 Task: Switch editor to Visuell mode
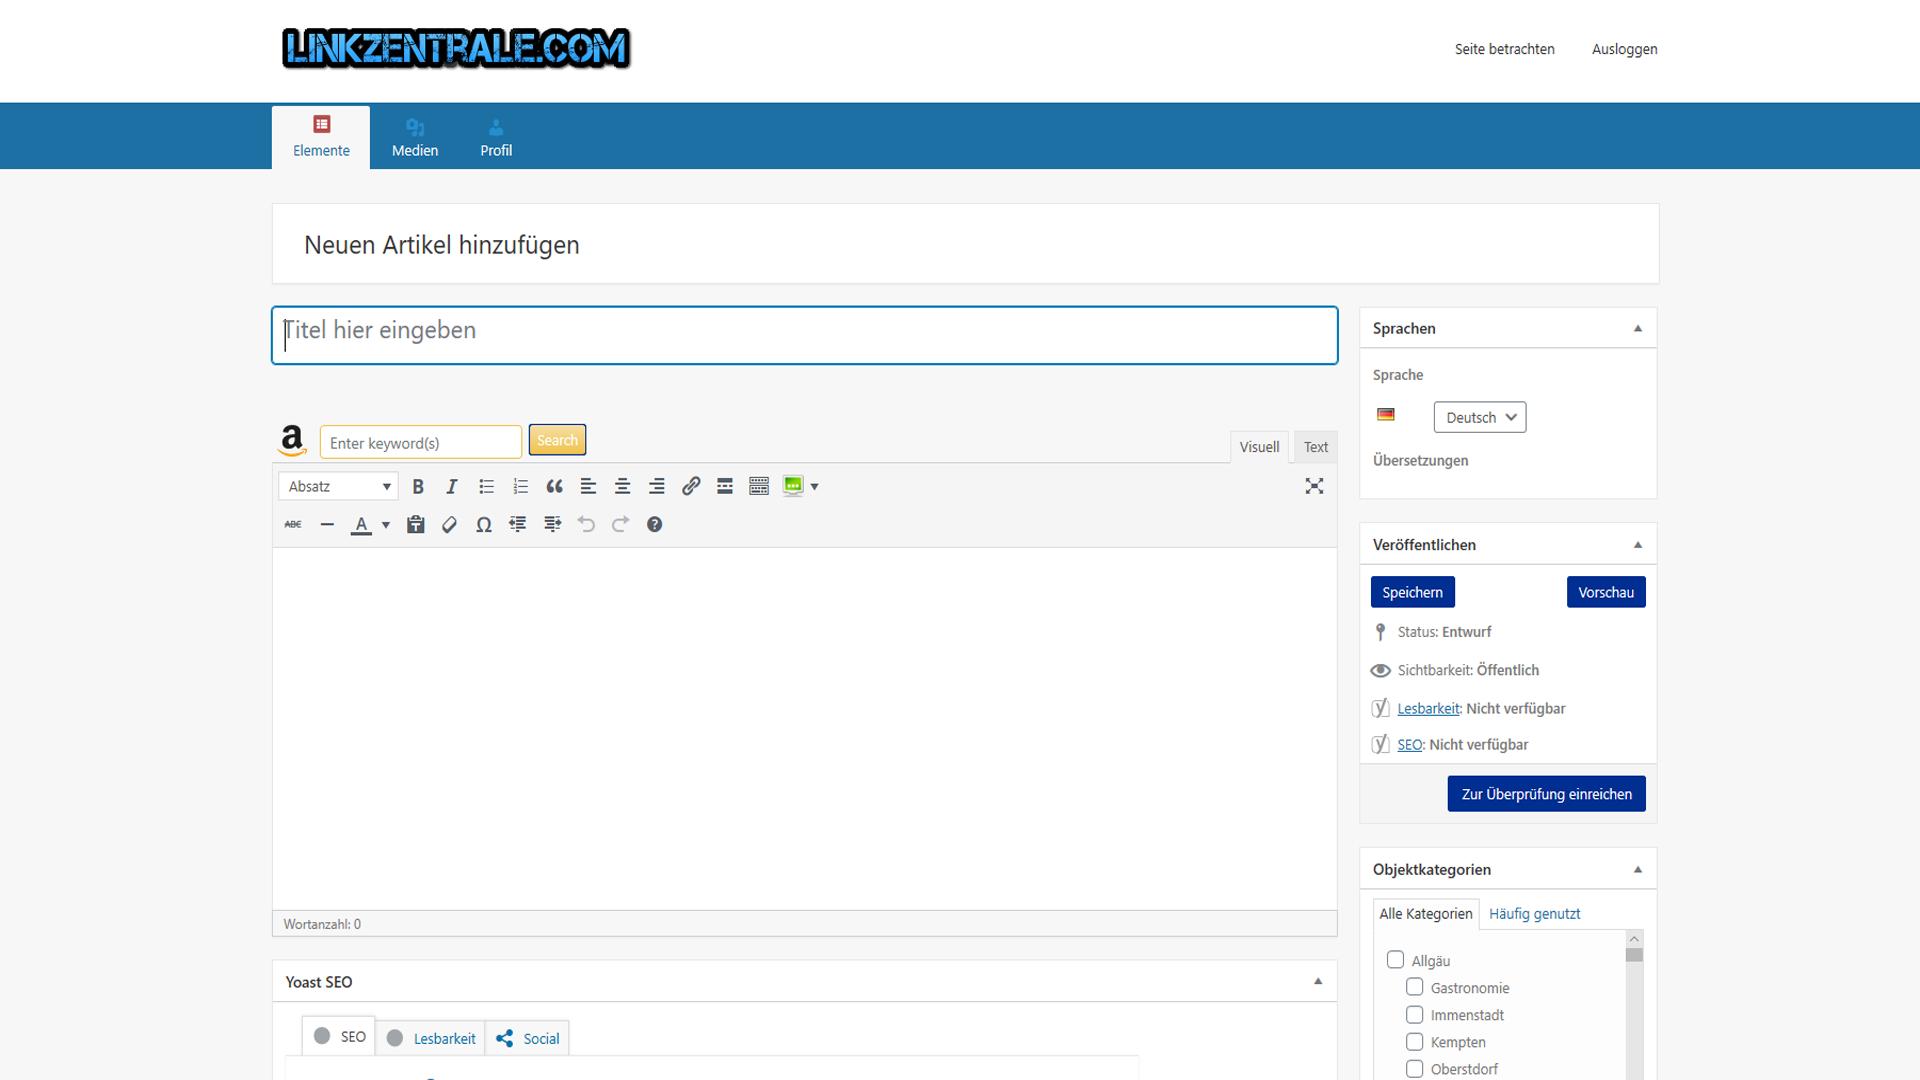click(1259, 447)
